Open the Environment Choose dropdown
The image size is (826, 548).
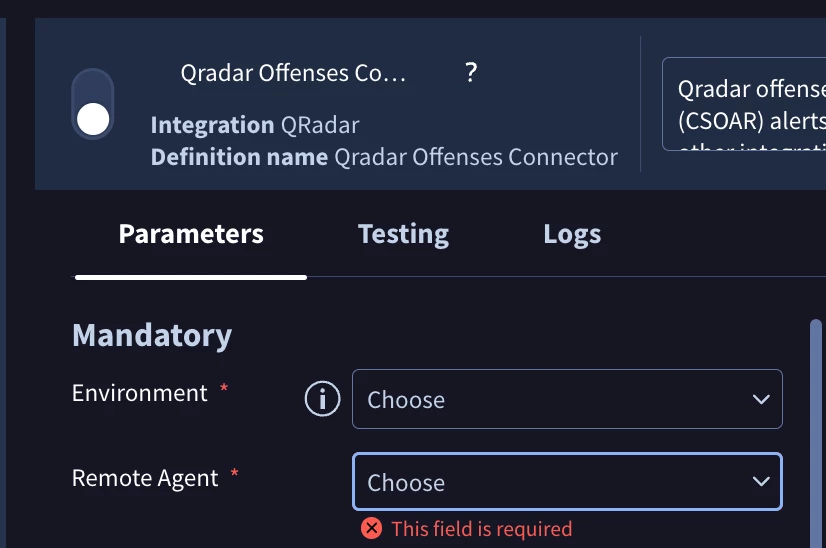click(567, 399)
